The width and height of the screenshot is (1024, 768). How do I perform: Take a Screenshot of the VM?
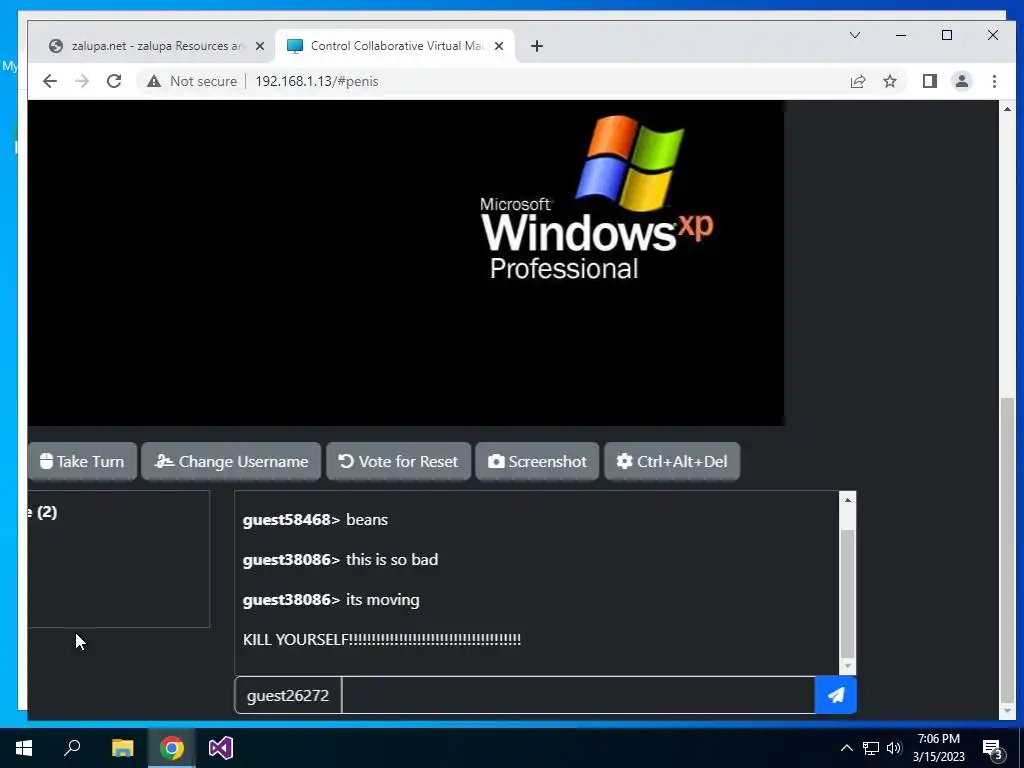click(537, 461)
